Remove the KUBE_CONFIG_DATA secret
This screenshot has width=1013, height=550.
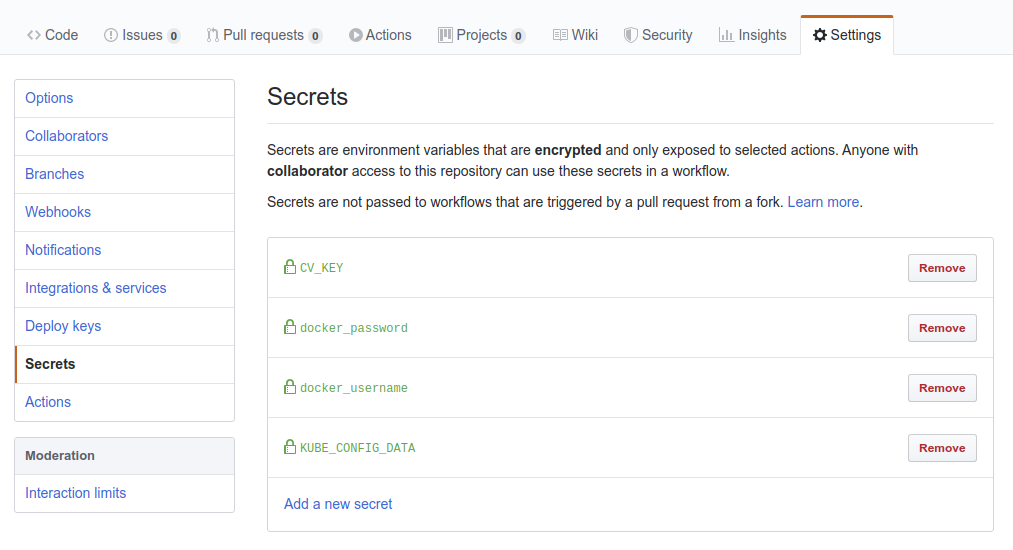(942, 448)
